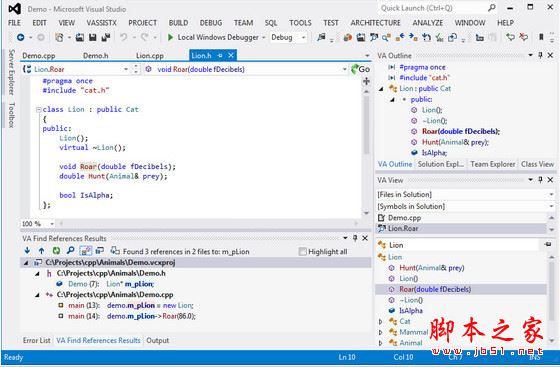The width and height of the screenshot is (560, 367).
Task: Click the Save All toolbar icon
Action: 105,37
